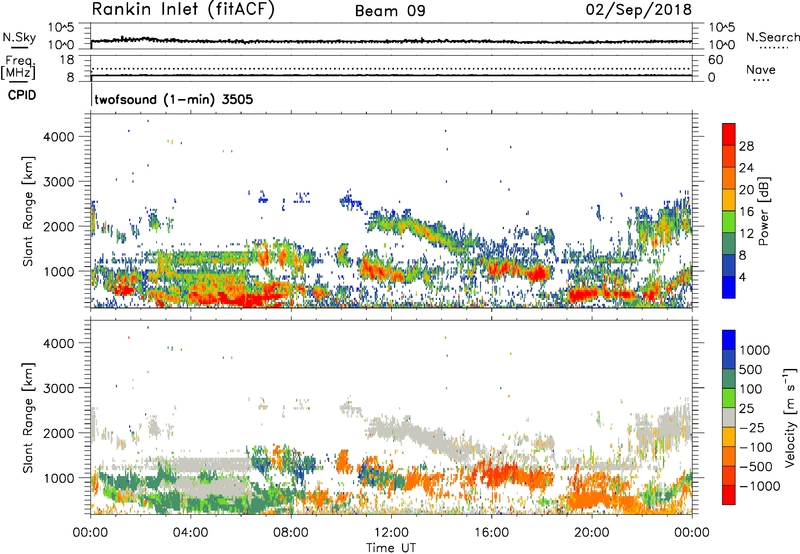
Task: Click the gray Velocity segment between 25 and -25
Action: [729, 417]
